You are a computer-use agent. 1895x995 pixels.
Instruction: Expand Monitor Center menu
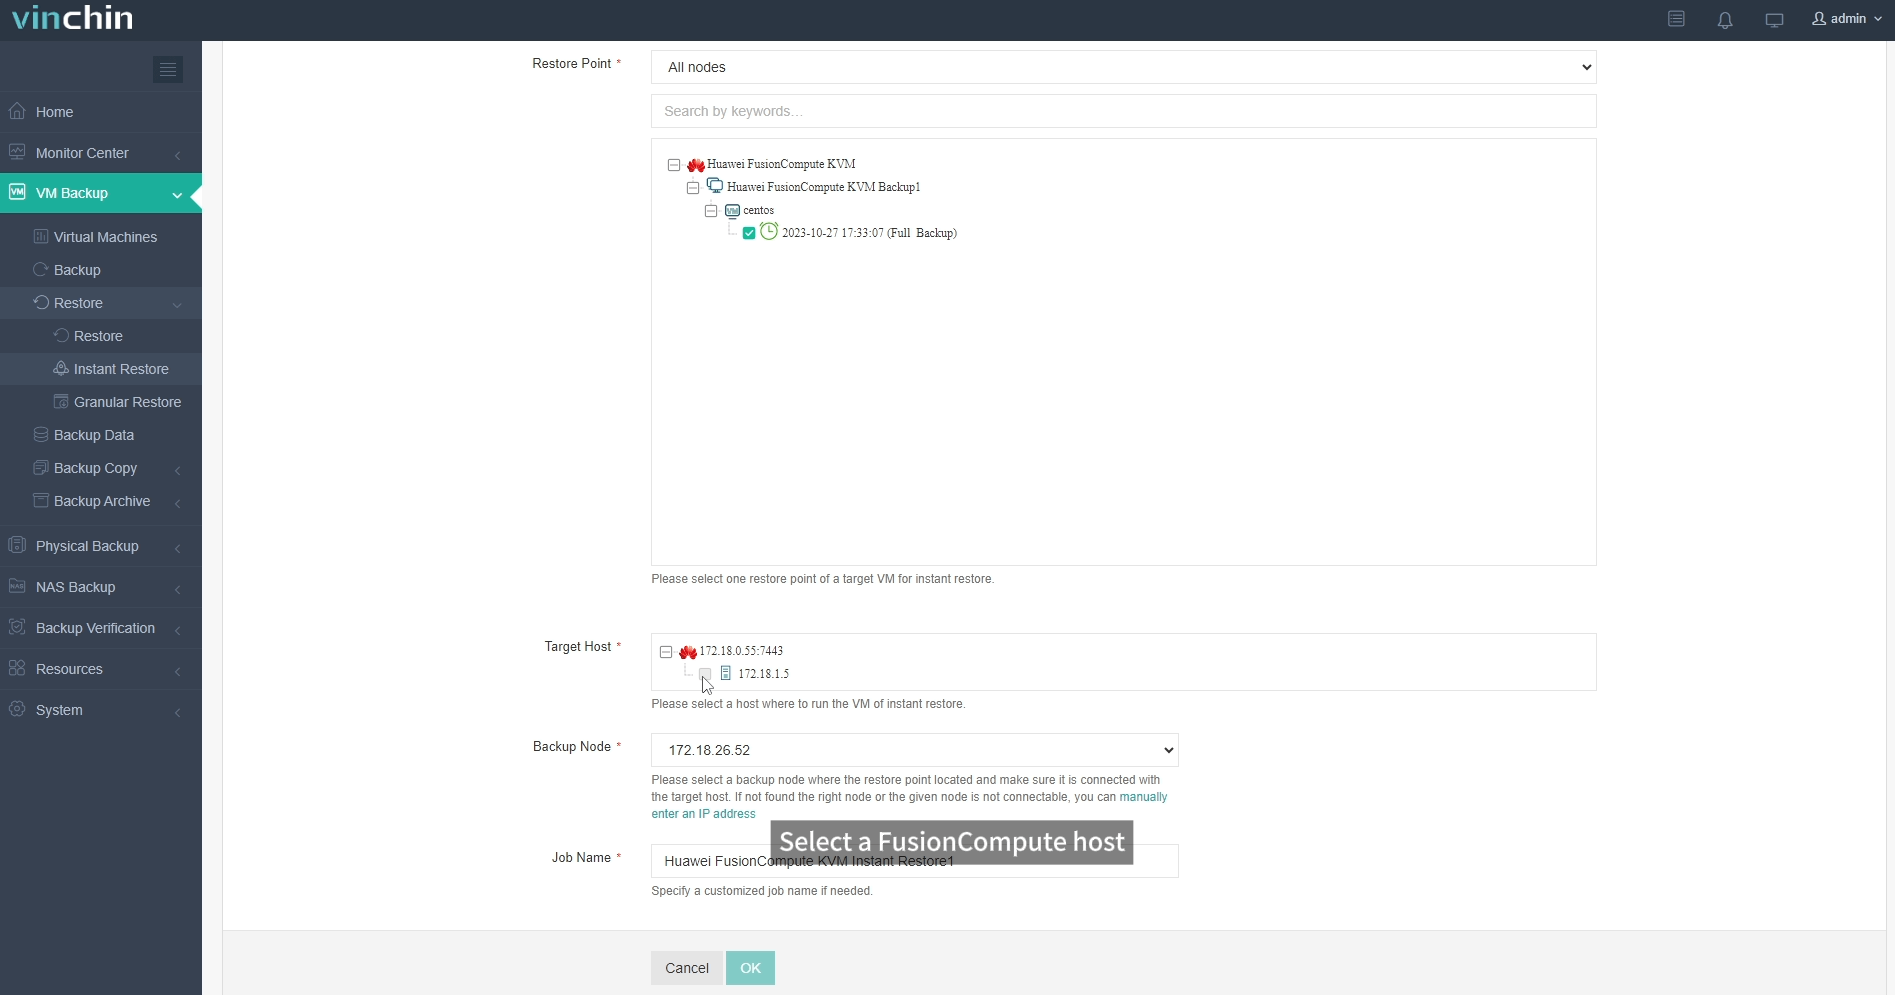click(x=101, y=153)
